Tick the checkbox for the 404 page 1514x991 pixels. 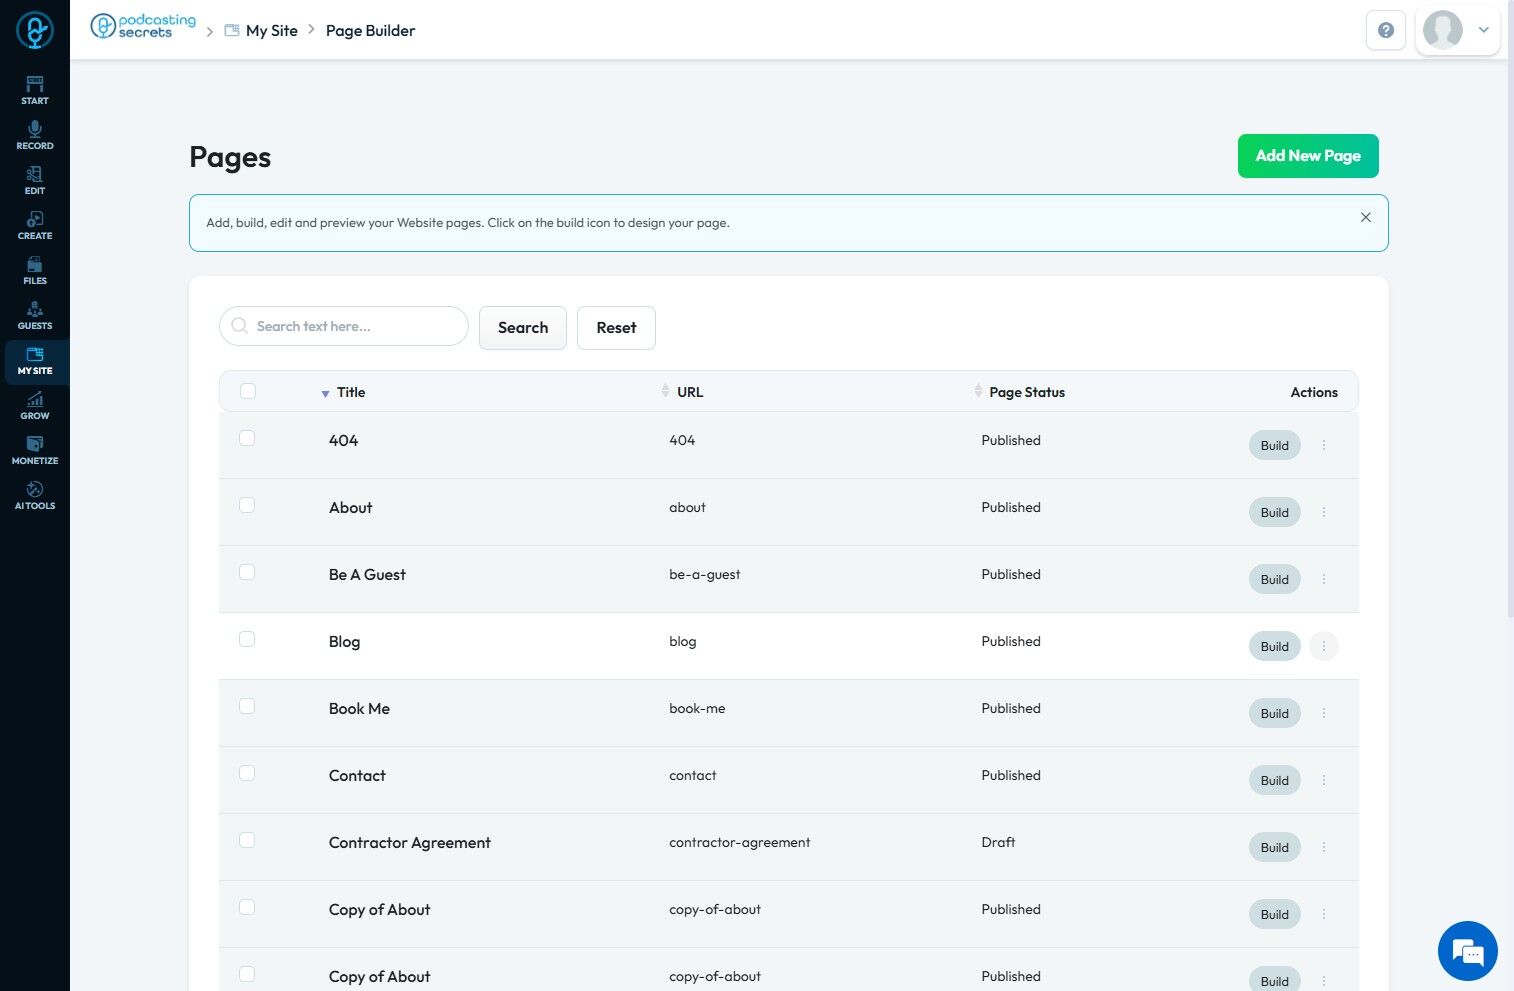[x=247, y=438]
